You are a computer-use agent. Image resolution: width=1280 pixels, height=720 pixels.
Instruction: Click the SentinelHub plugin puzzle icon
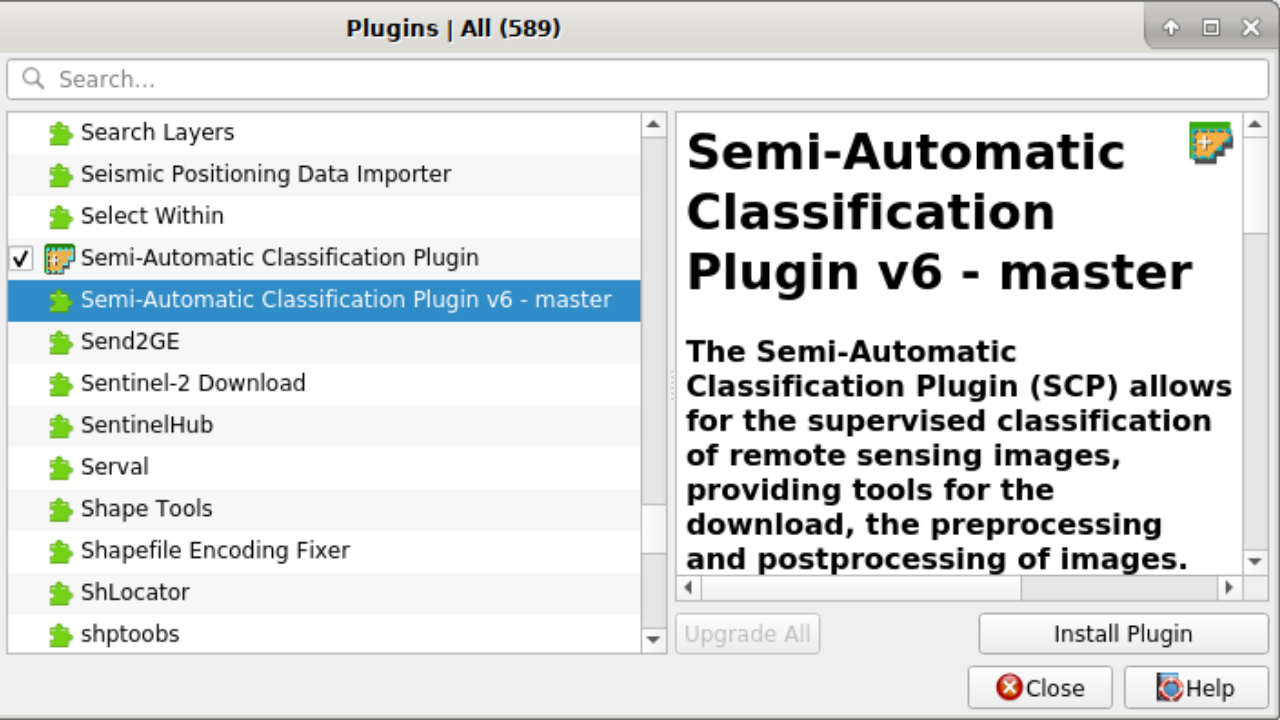click(x=61, y=426)
